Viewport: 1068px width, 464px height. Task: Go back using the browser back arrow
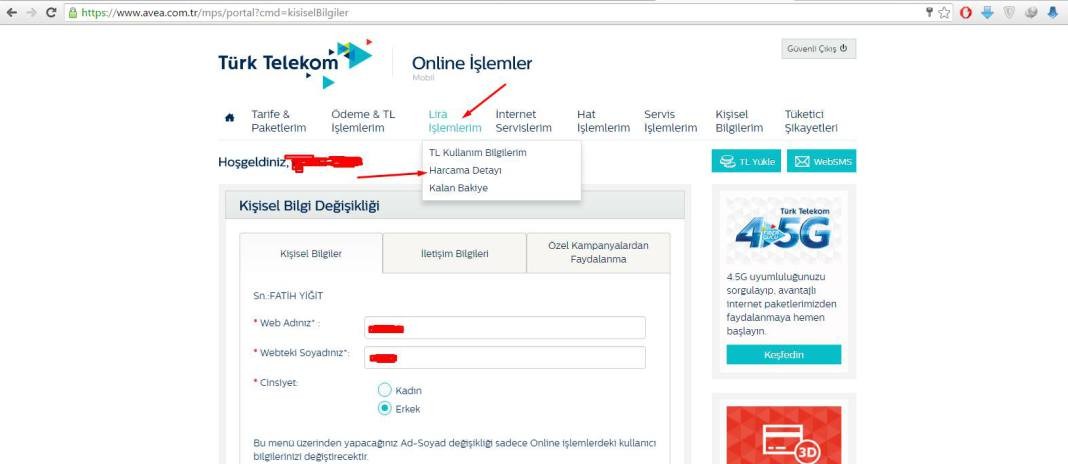click(x=12, y=12)
